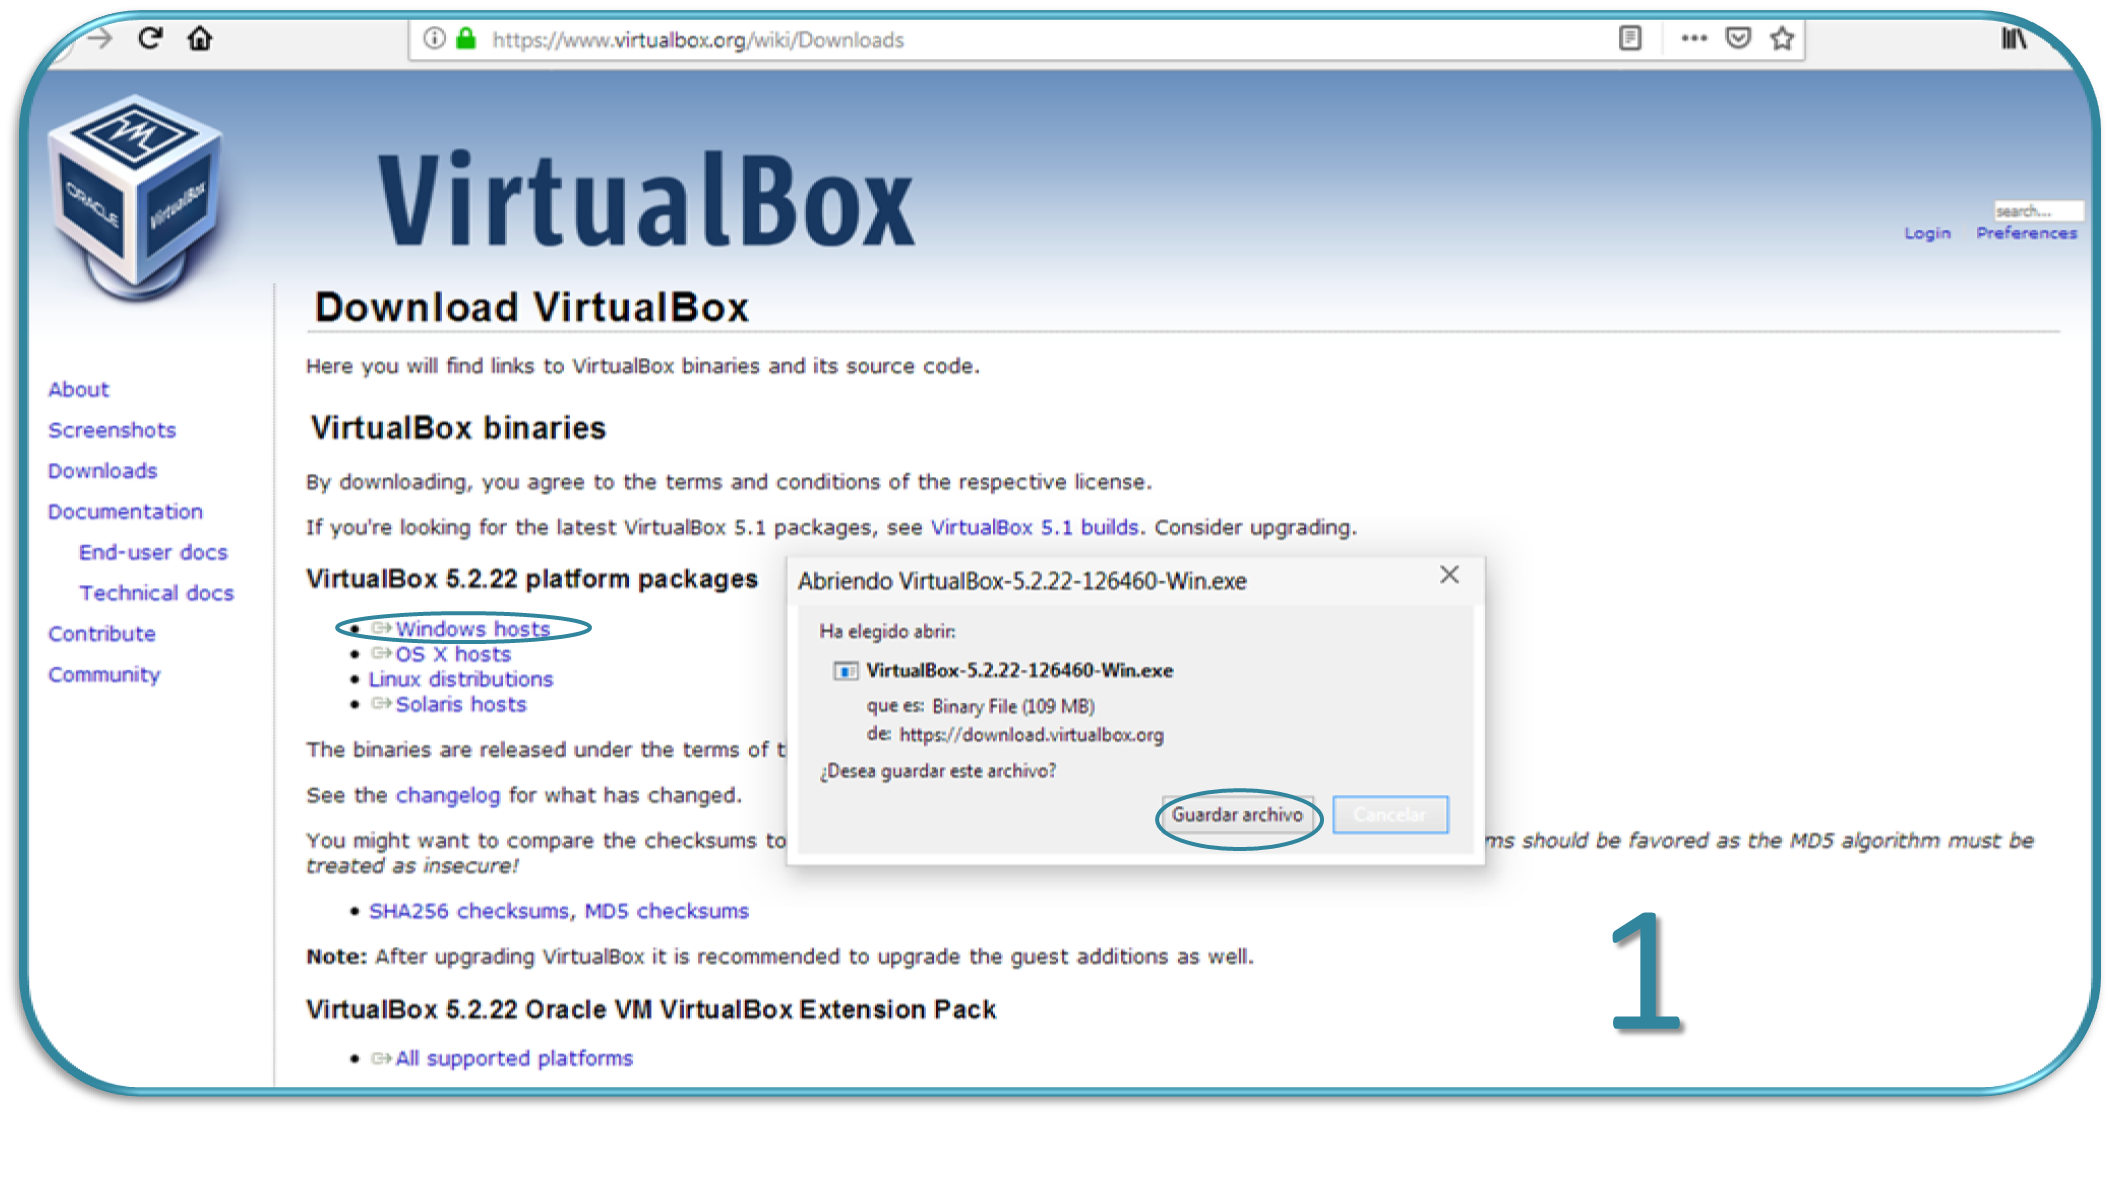Screen dimensions: 2111x1199
Task: Open the changelog link
Action: pyautogui.click(x=448, y=795)
